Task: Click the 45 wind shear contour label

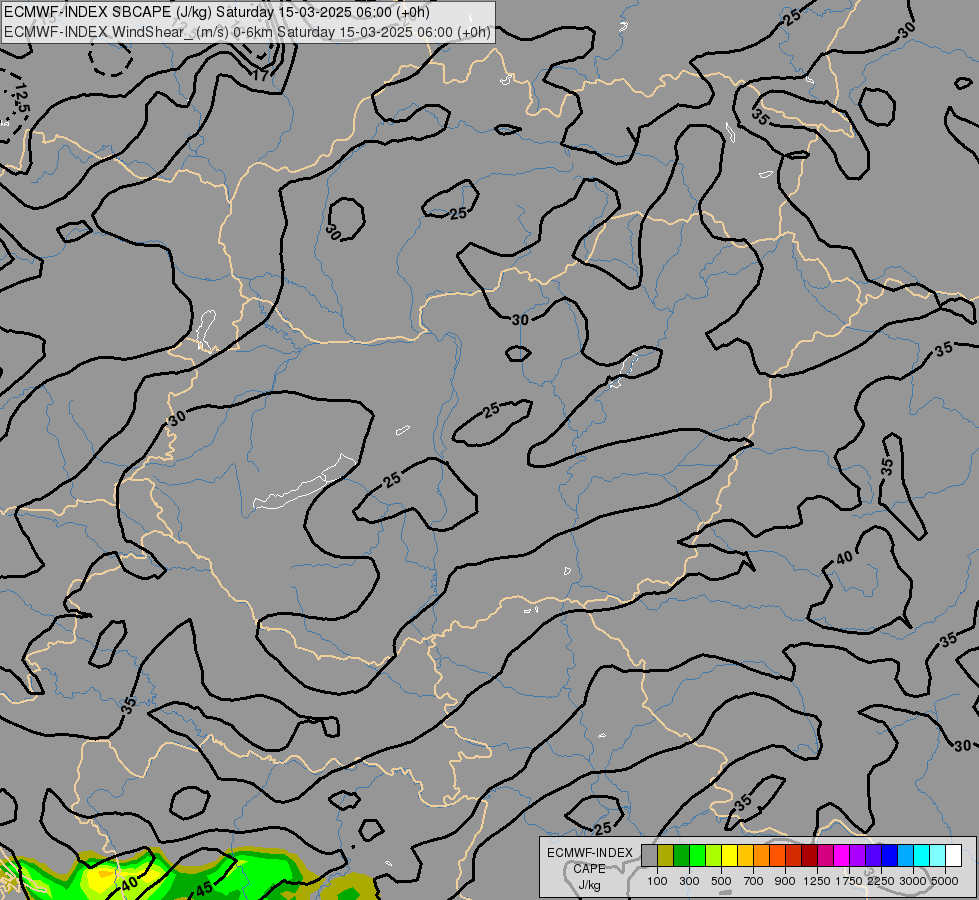Action: click(x=205, y=887)
